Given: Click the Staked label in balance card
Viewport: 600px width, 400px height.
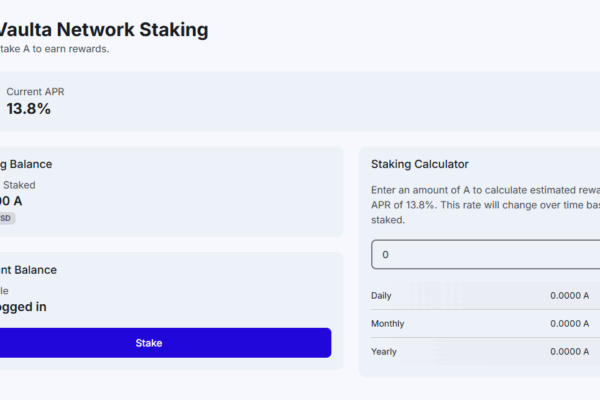Looking at the screenshot, I should coord(19,185).
